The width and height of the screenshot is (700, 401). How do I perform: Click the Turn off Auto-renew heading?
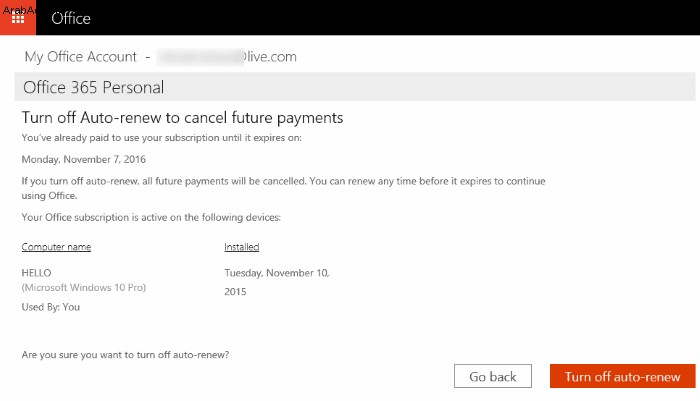coord(182,117)
